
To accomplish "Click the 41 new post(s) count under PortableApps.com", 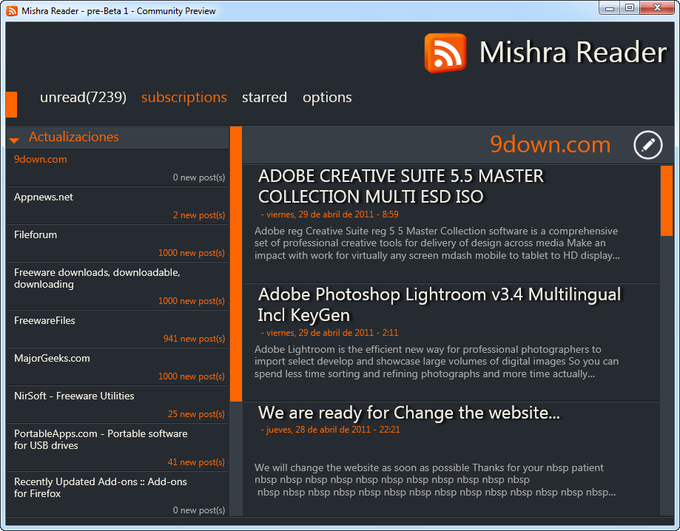I will (x=196, y=462).
